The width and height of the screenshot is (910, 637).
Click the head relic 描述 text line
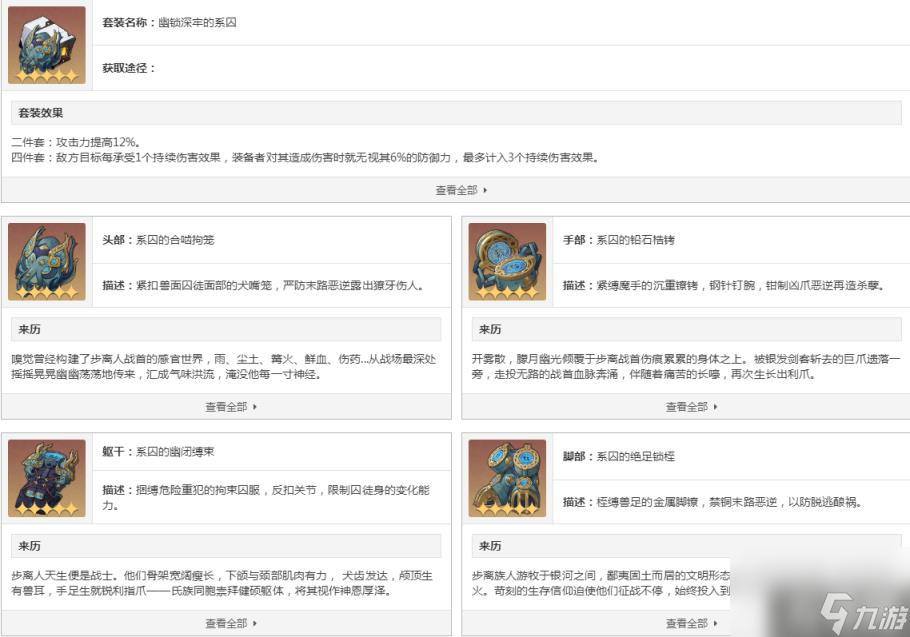pos(263,285)
